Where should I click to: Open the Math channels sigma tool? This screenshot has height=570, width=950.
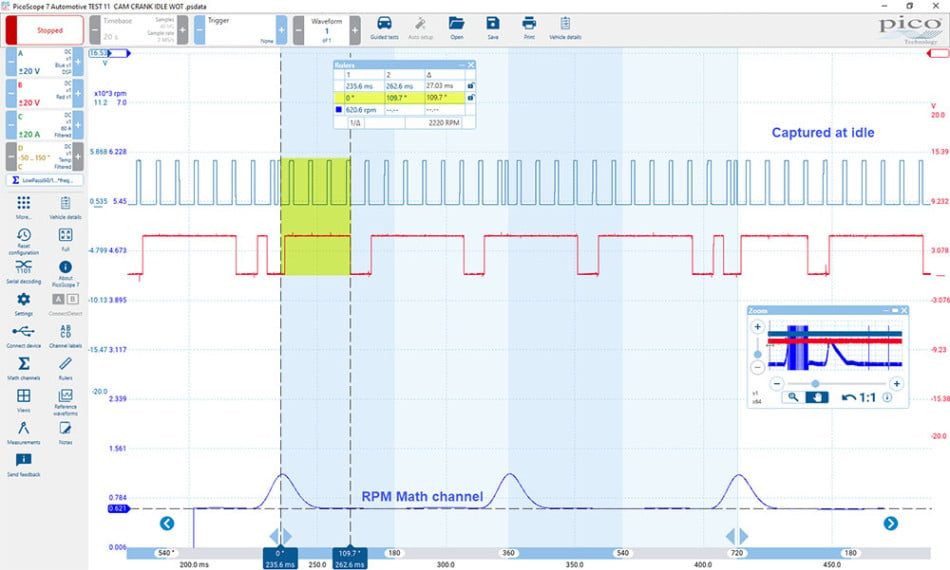pos(24,367)
